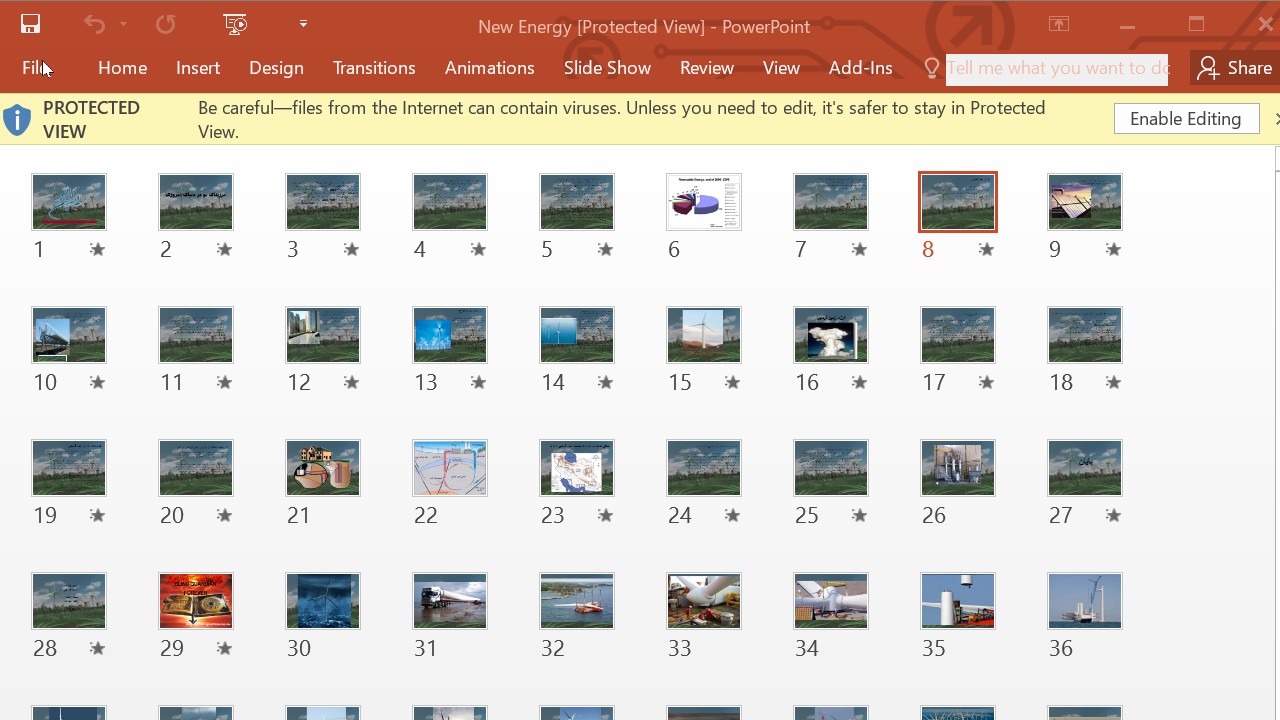Select slide 31 truck thumbnail
The image size is (1280, 720).
[x=450, y=600]
